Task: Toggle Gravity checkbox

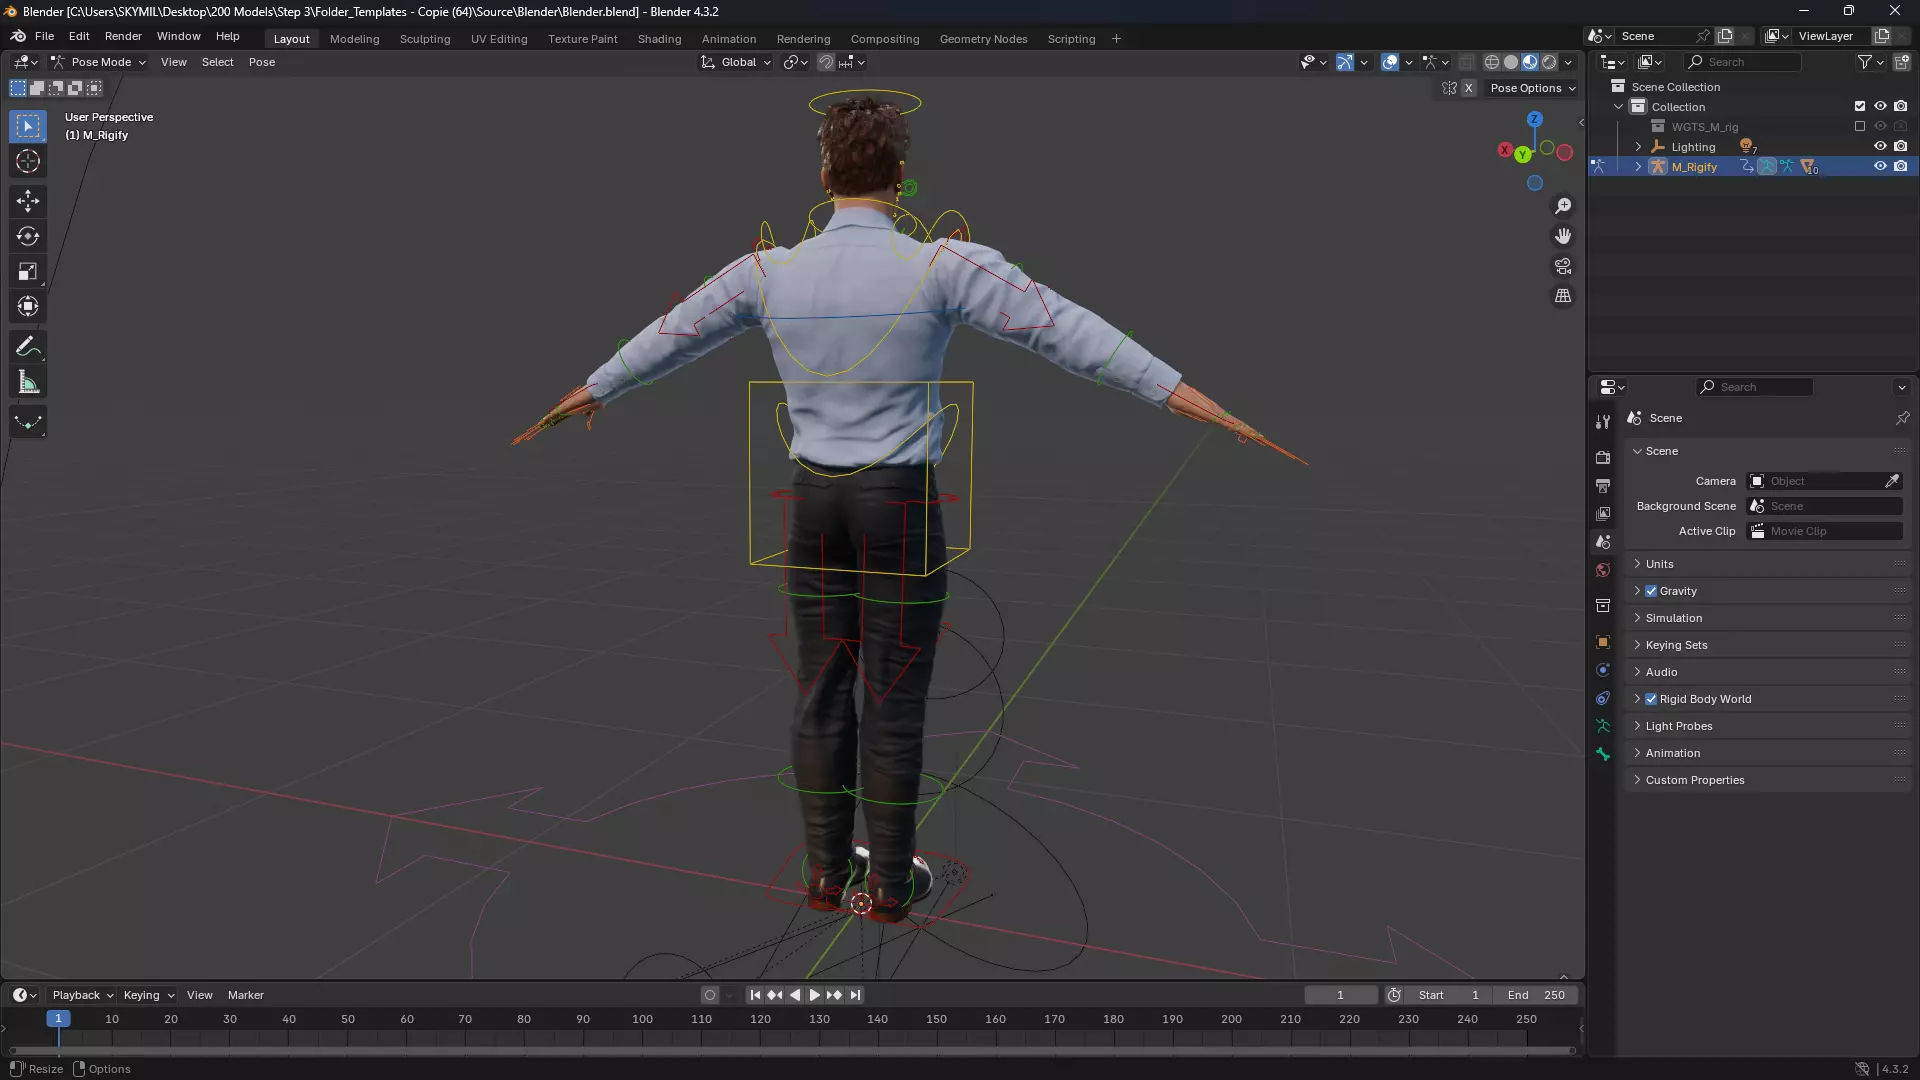Action: click(1651, 591)
